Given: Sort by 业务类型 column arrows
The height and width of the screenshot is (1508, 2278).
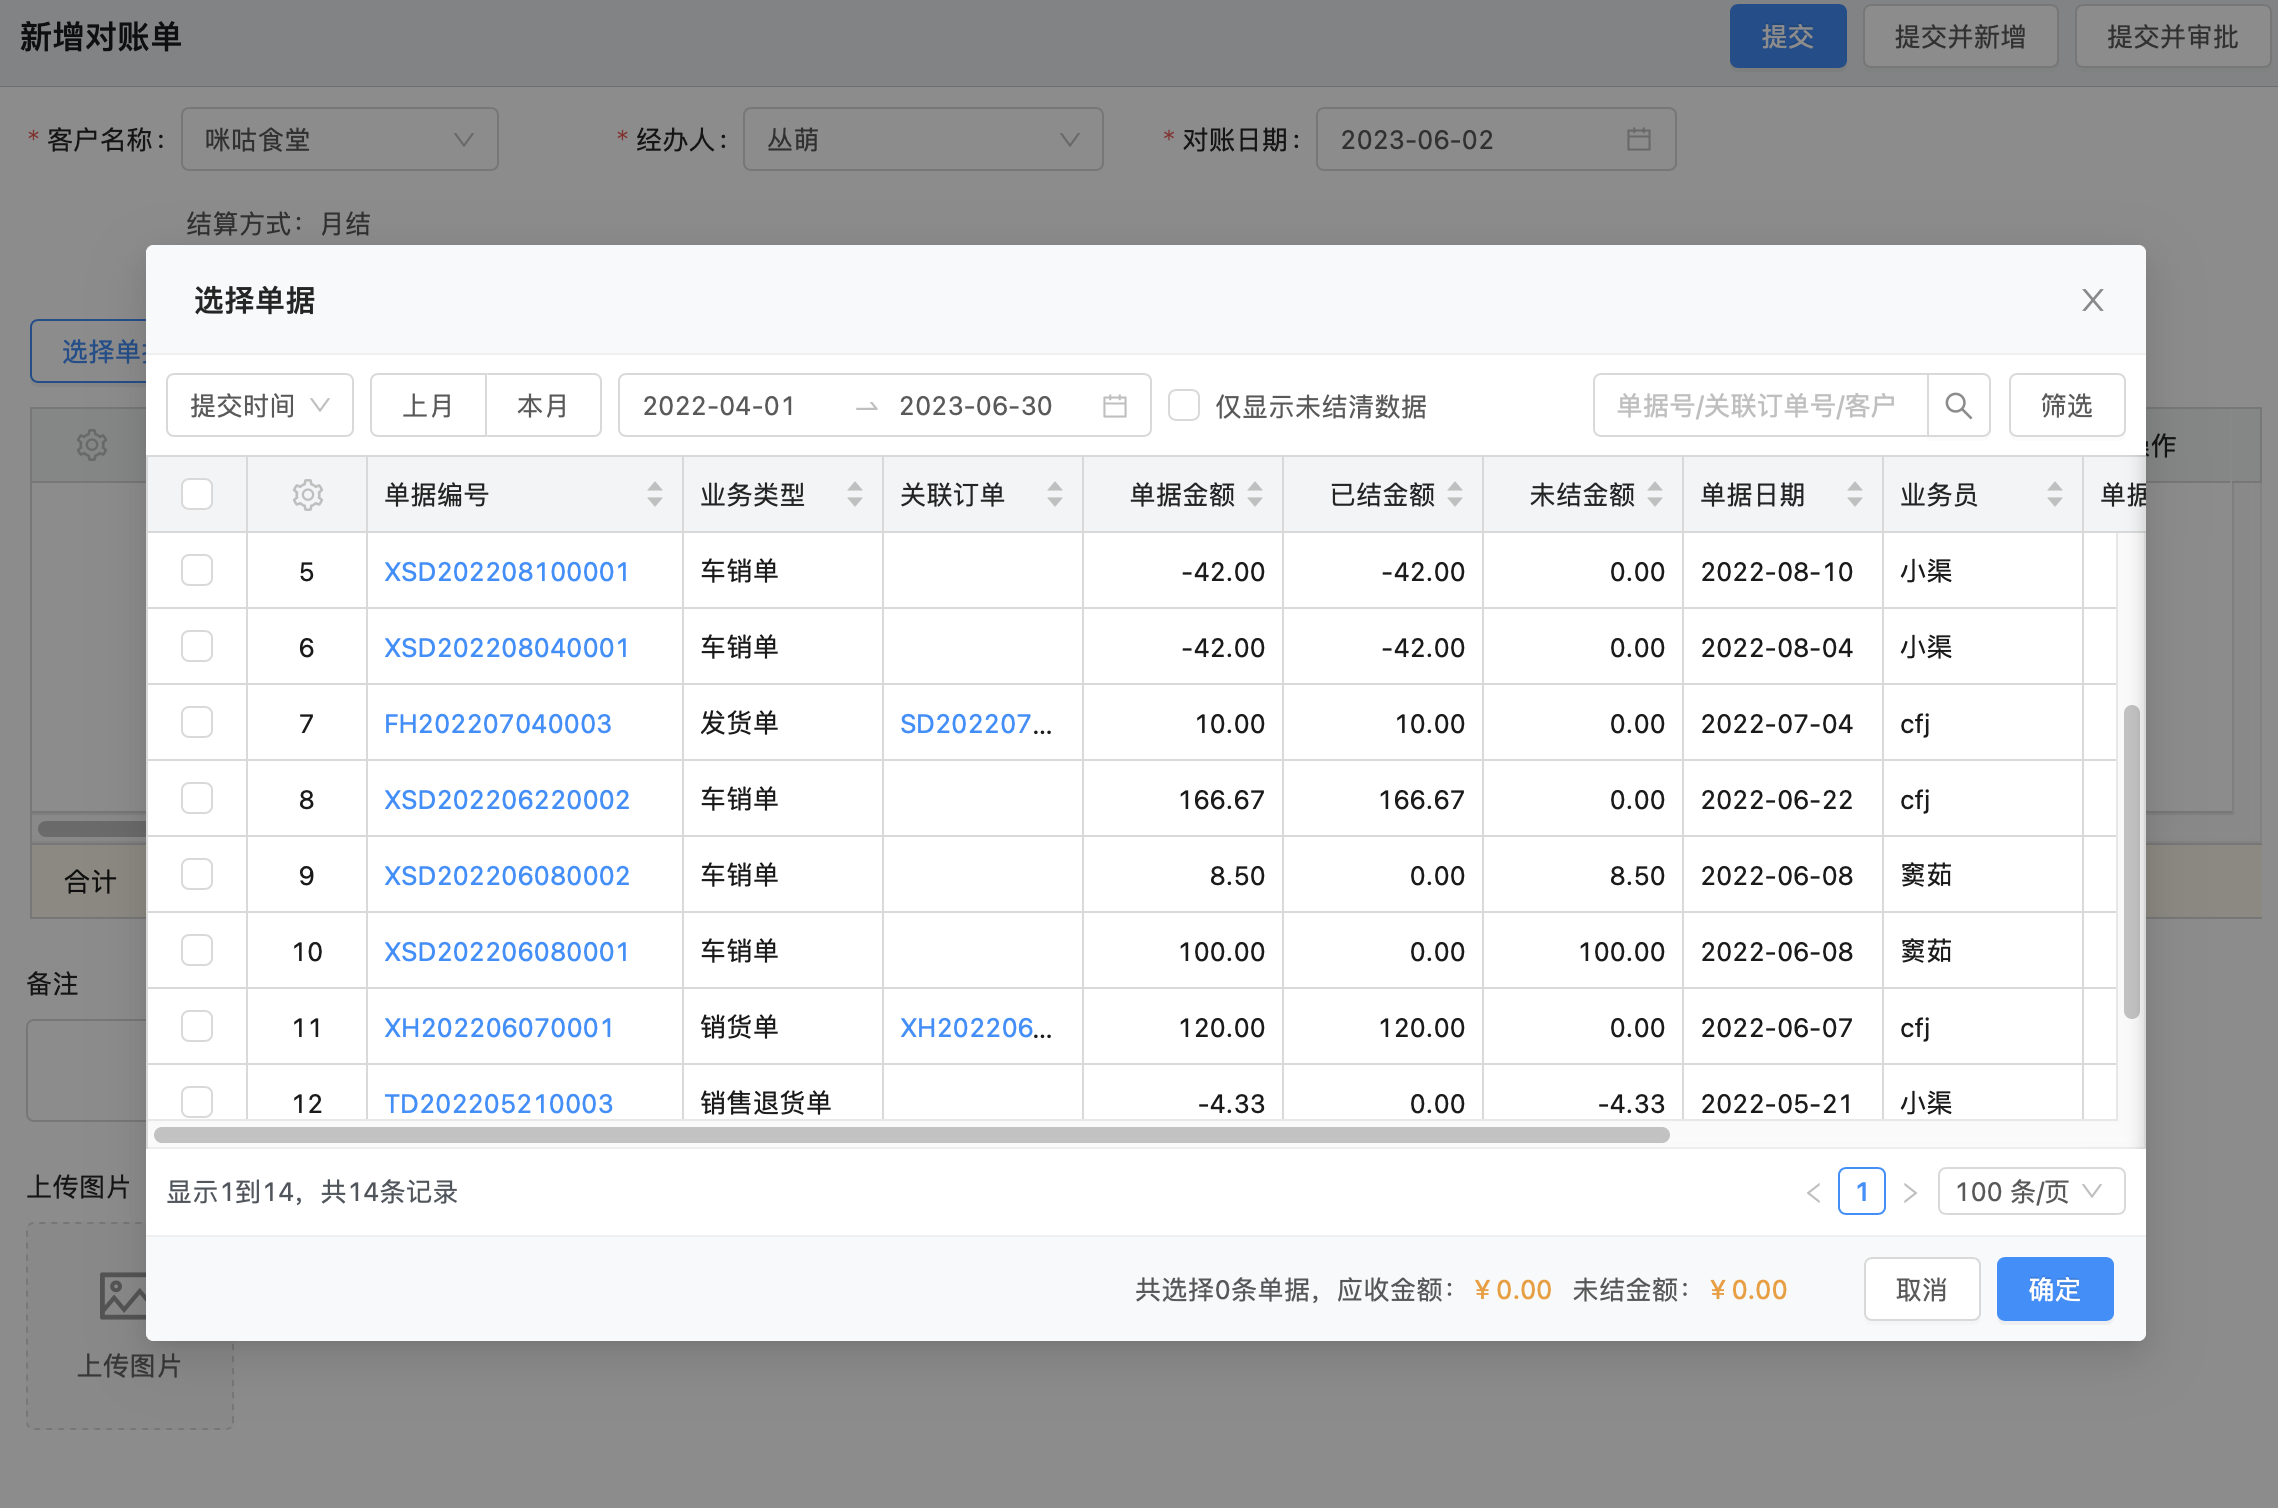Looking at the screenshot, I should coord(854,495).
